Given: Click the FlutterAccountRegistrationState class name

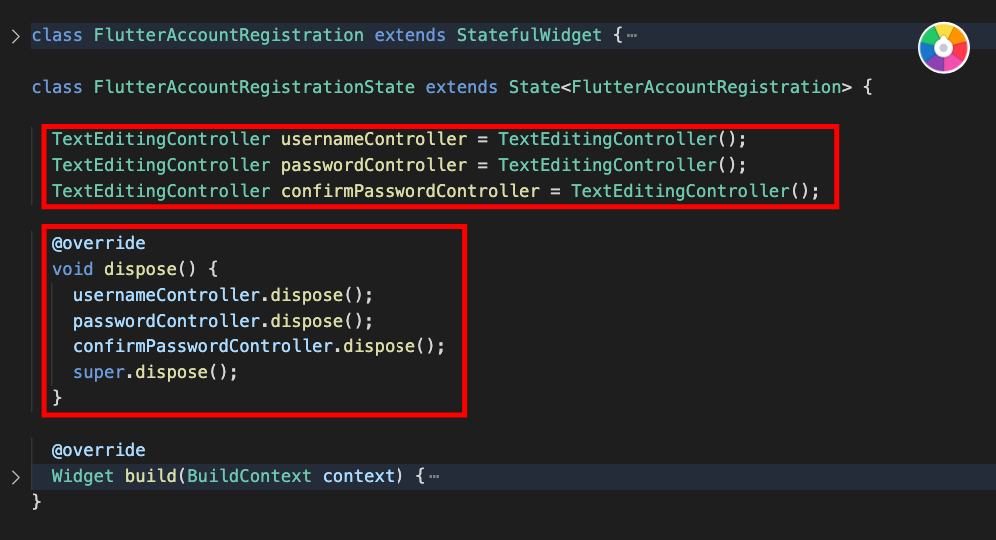Looking at the screenshot, I should [x=254, y=87].
